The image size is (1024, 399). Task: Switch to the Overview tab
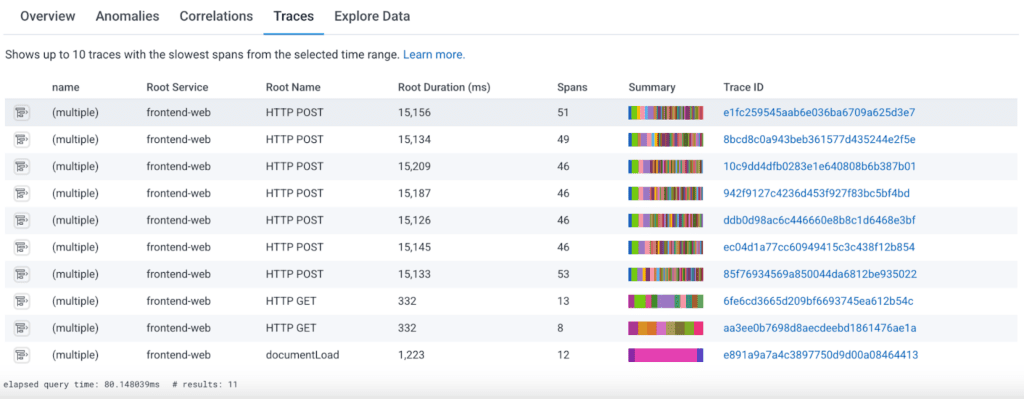point(48,16)
